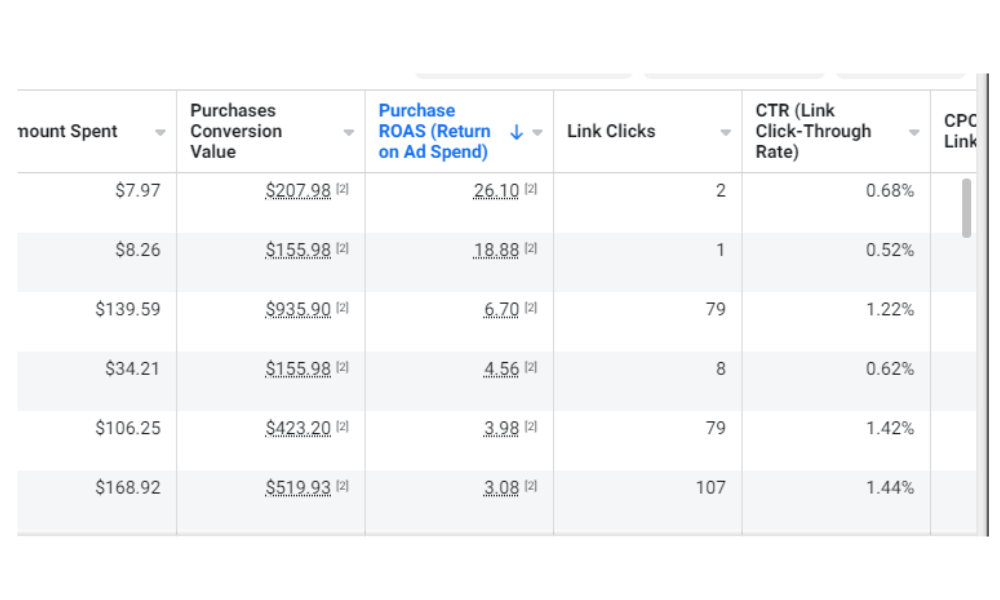Click the Purchases Conversion Value header
1000x600 pixels.
tap(236, 131)
